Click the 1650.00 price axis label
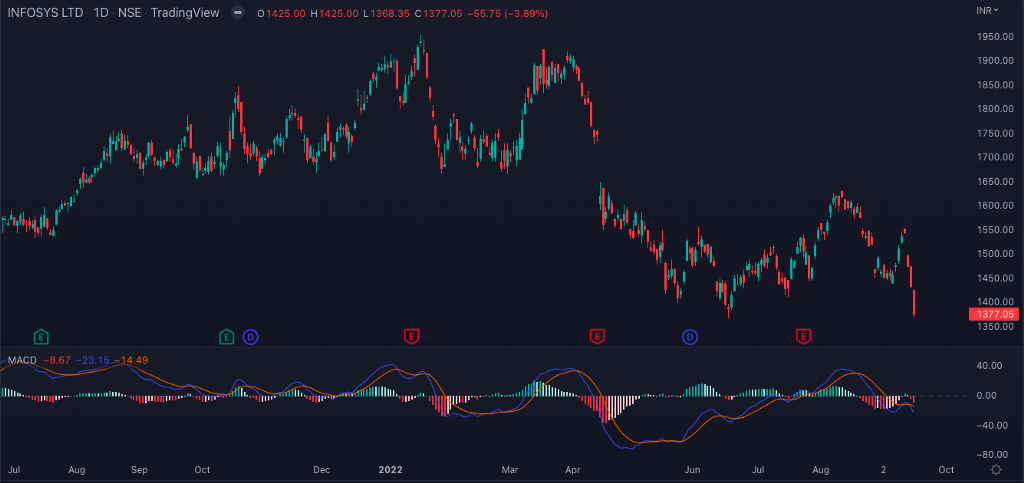 pos(995,181)
